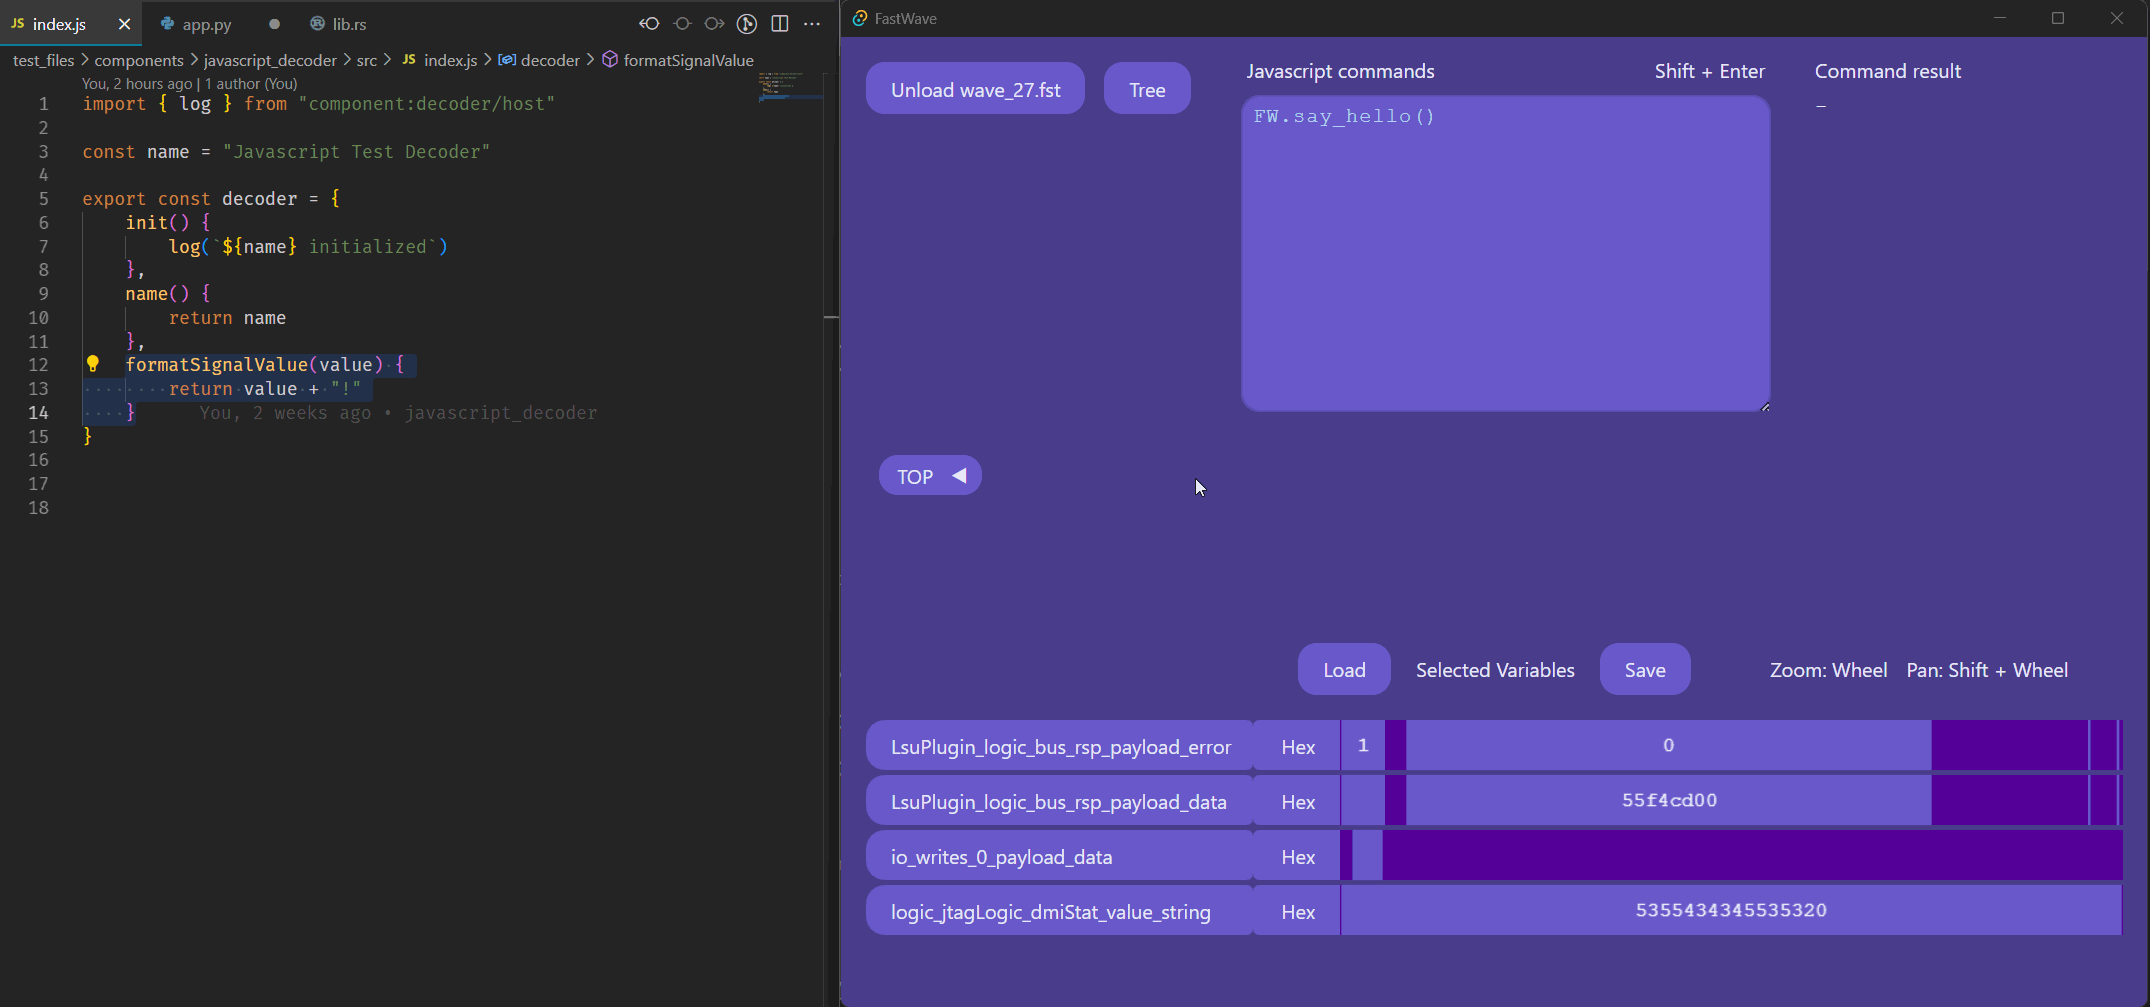Click the Selected Variables label
Viewport: 2150px width, 1007px height.
(x=1495, y=670)
